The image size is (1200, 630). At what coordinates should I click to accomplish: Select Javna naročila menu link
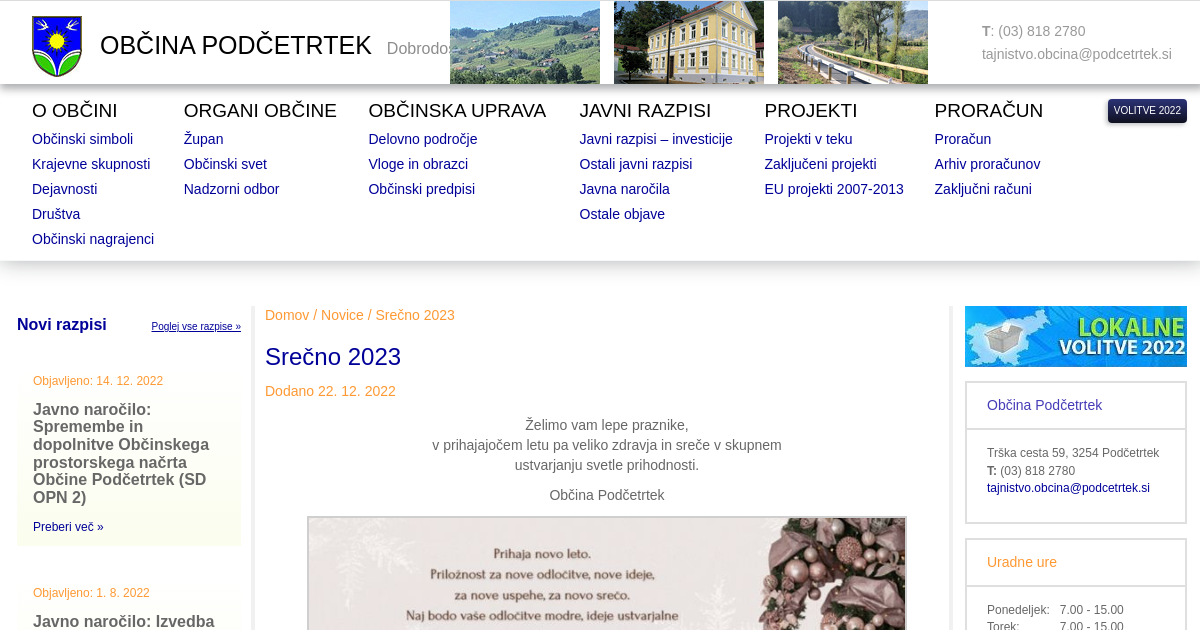pyautogui.click(x=624, y=189)
